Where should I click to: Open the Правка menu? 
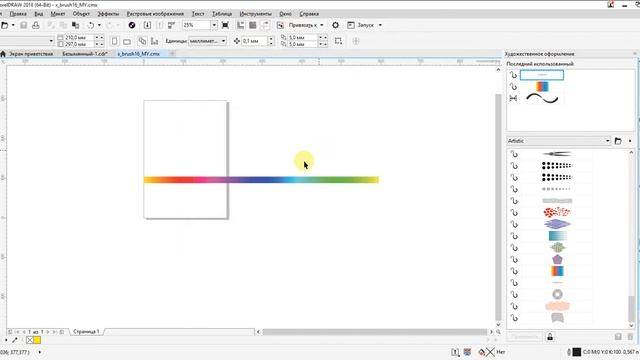click(x=18, y=13)
